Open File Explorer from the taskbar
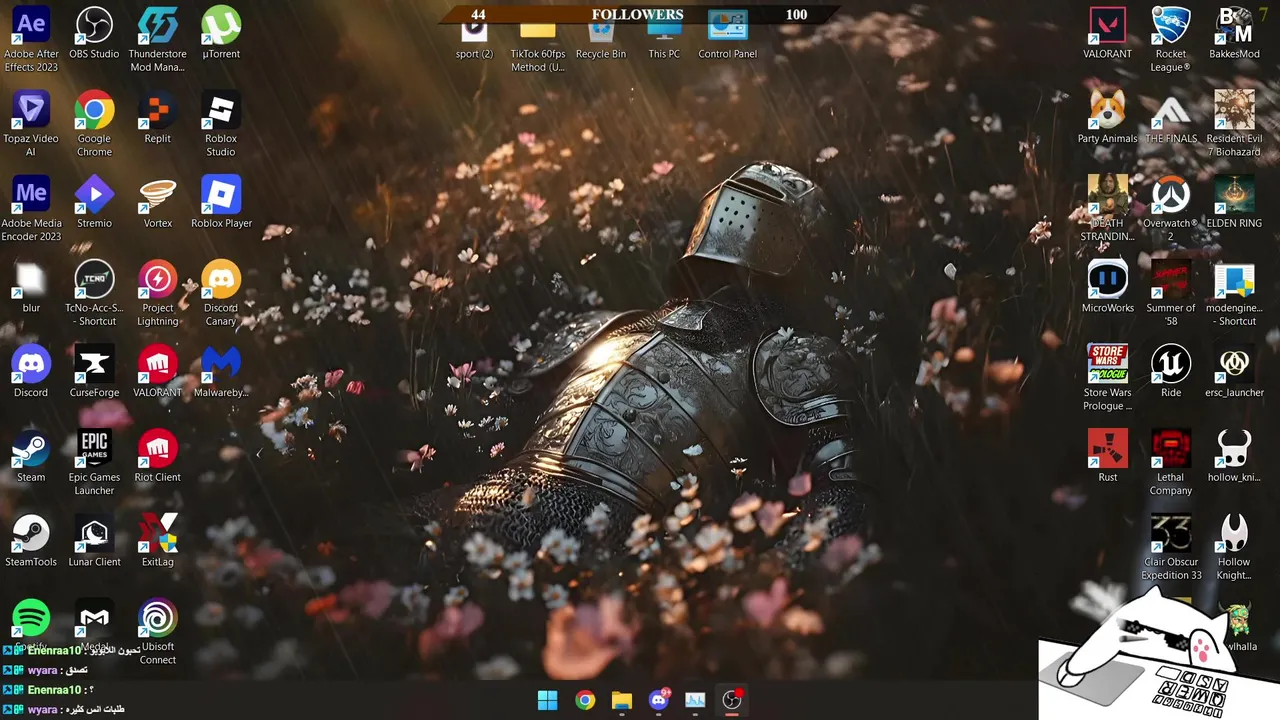Screen dimensions: 1280x720 (622, 700)
